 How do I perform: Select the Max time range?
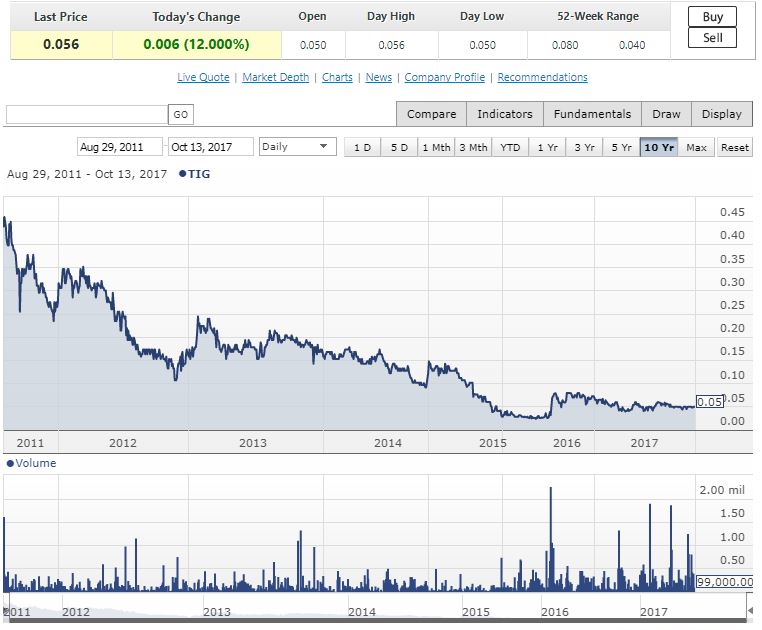tap(696, 147)
